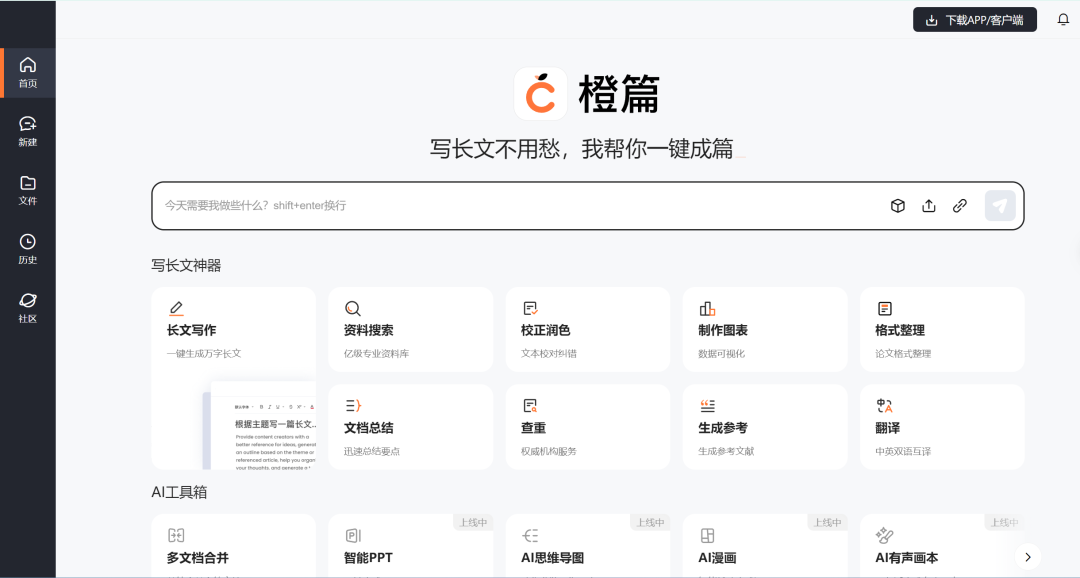This screenshot has width=1080, height=578.
Task: Click the merge icon on 多文档合并 card
Action: click(176, 535)
